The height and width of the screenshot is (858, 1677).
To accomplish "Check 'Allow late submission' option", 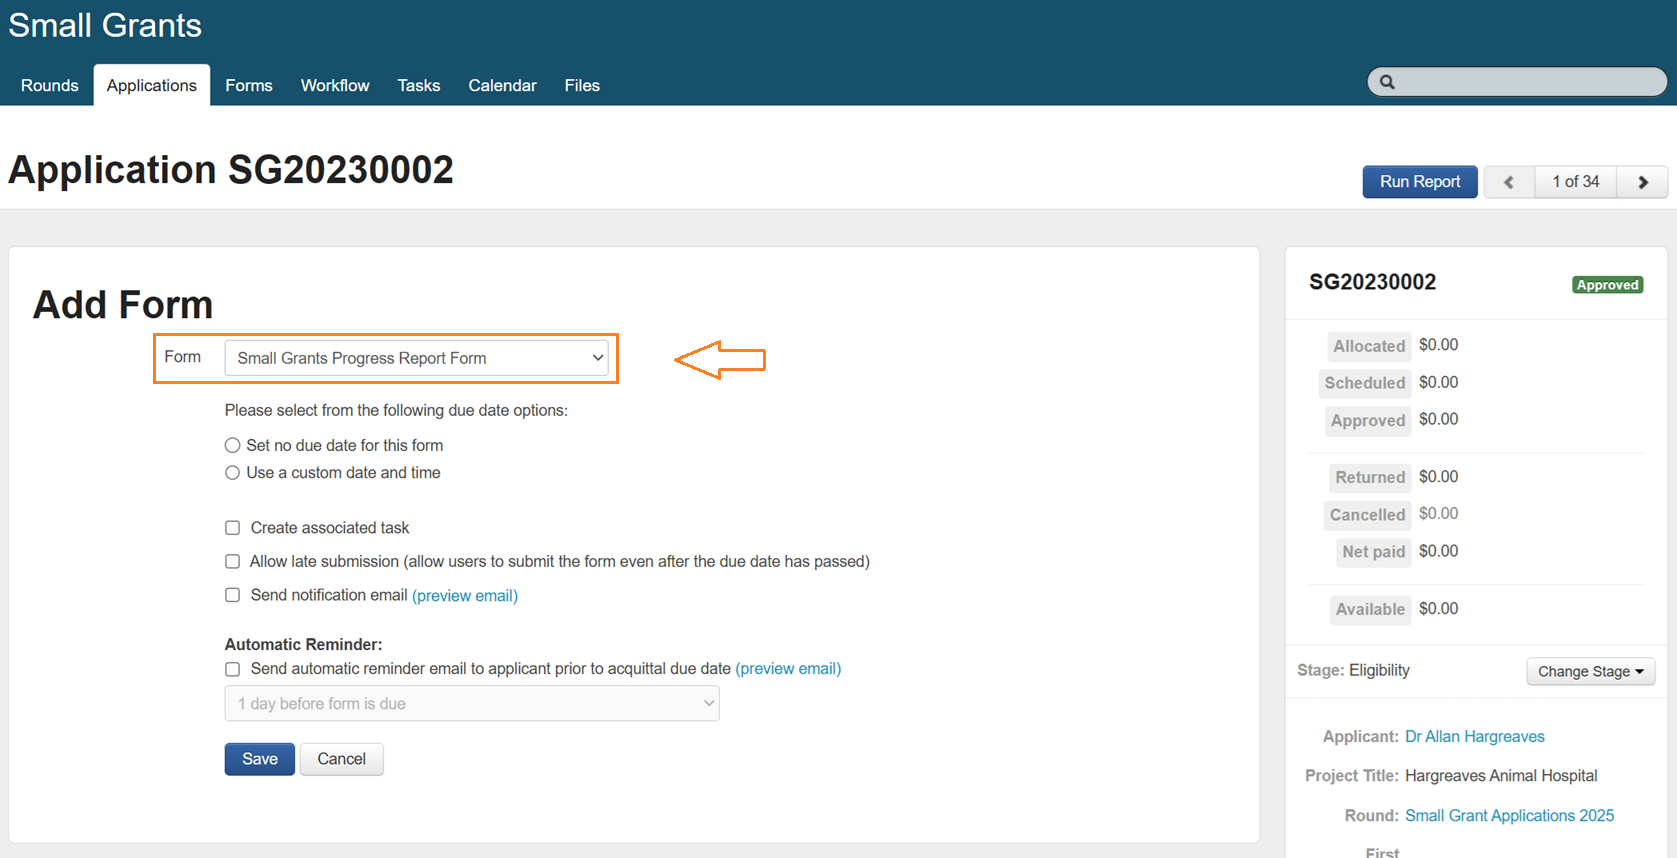I will pyautogui.click(x=233, y=562).
